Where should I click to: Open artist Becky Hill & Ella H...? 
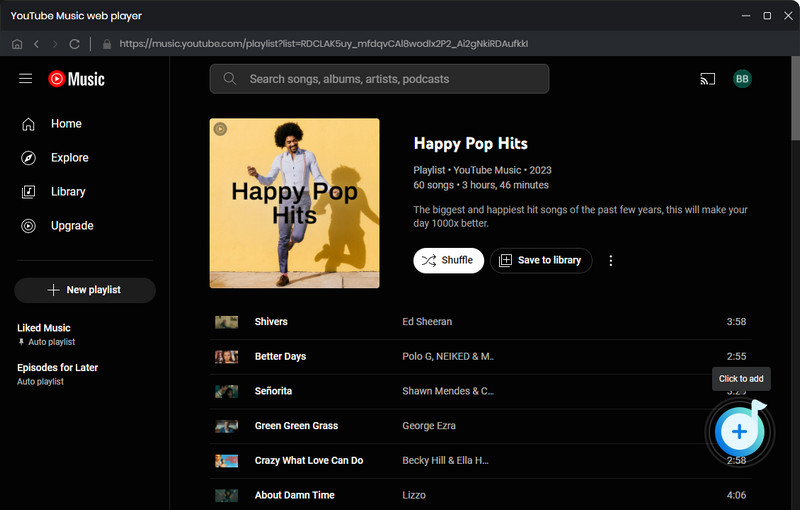coord(445,461)
